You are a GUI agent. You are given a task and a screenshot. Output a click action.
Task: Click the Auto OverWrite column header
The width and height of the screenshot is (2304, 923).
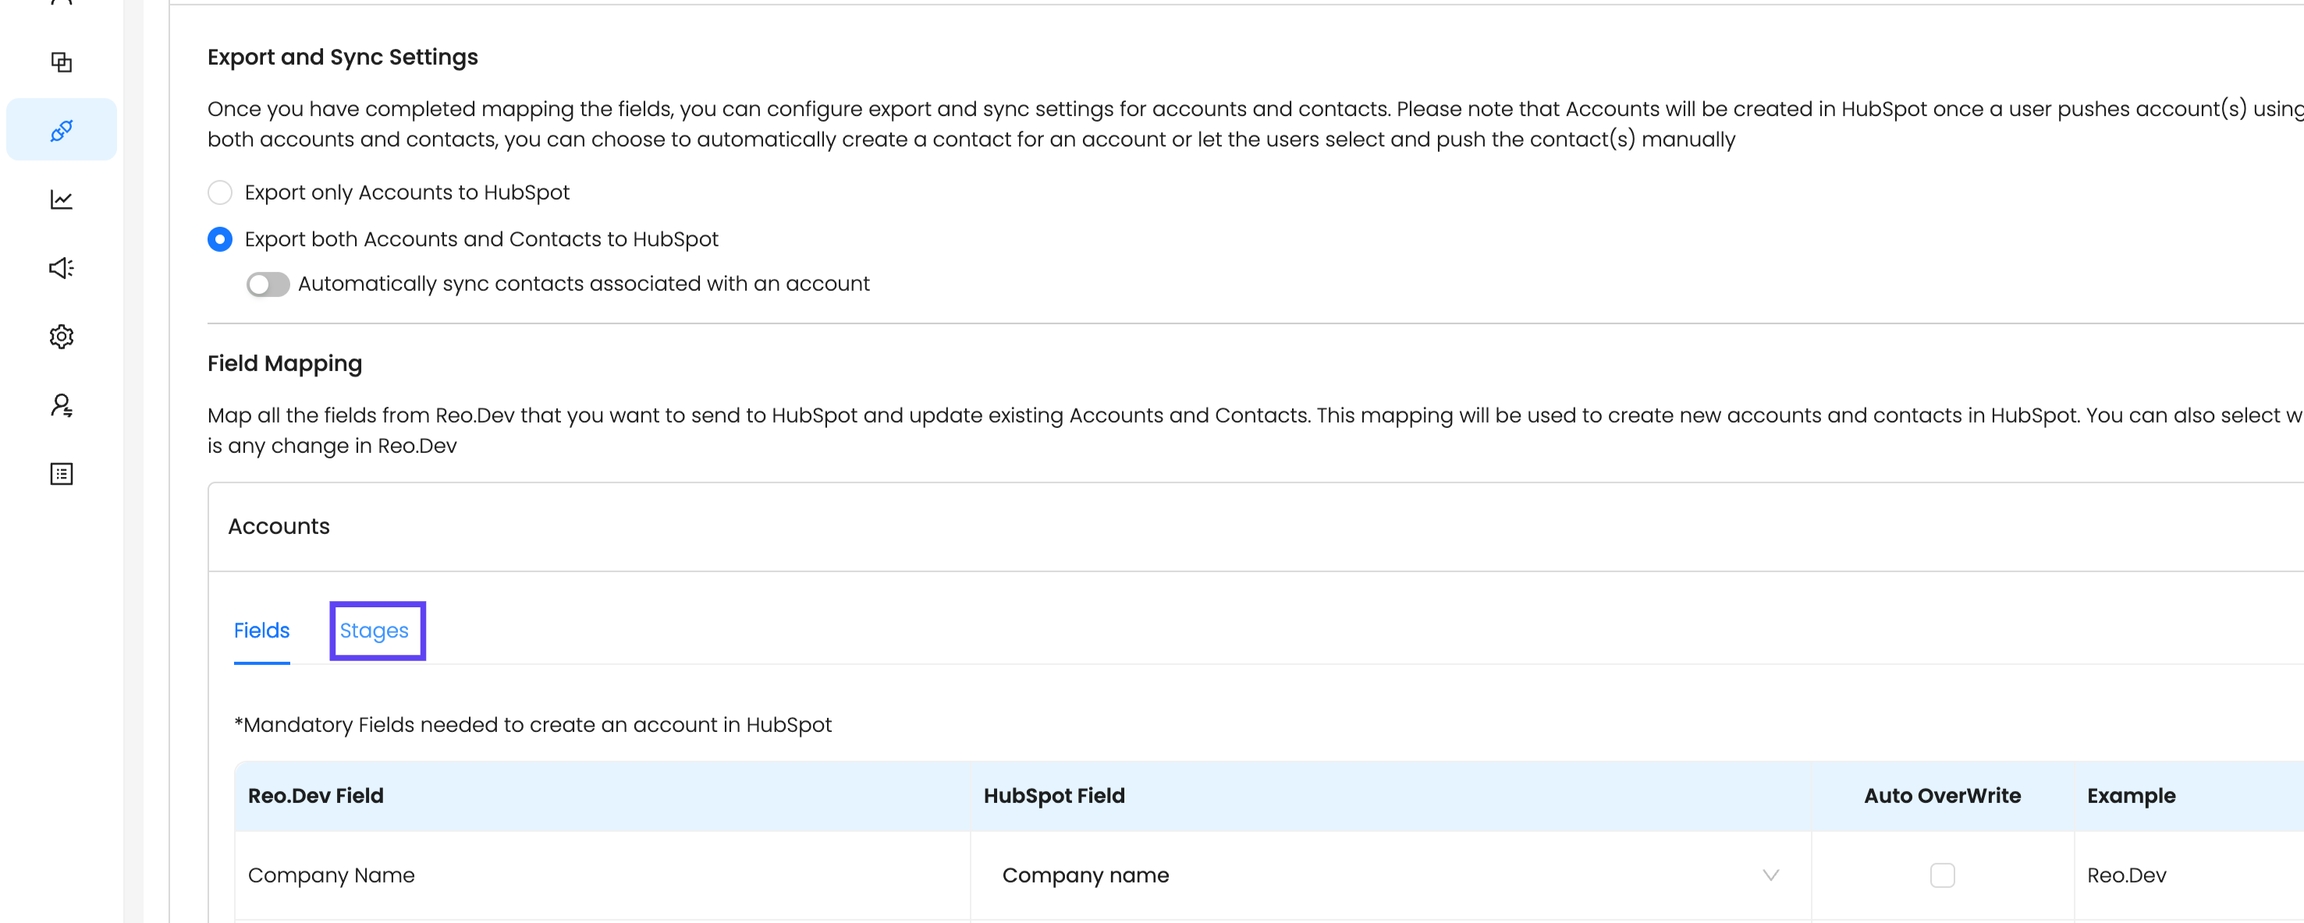coord(1942,796)
